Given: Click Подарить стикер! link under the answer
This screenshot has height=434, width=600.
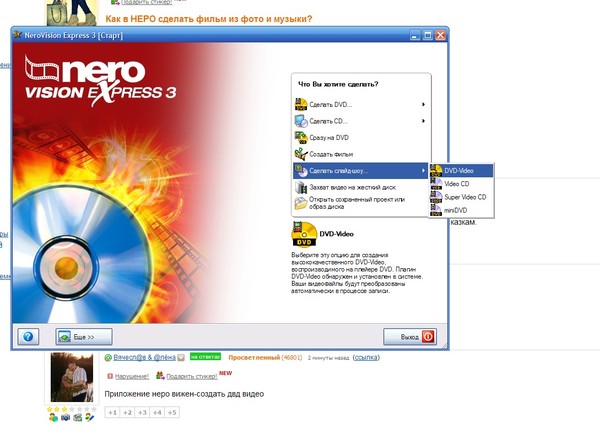Looking at the screenshot, I should [x=192, y=377].
